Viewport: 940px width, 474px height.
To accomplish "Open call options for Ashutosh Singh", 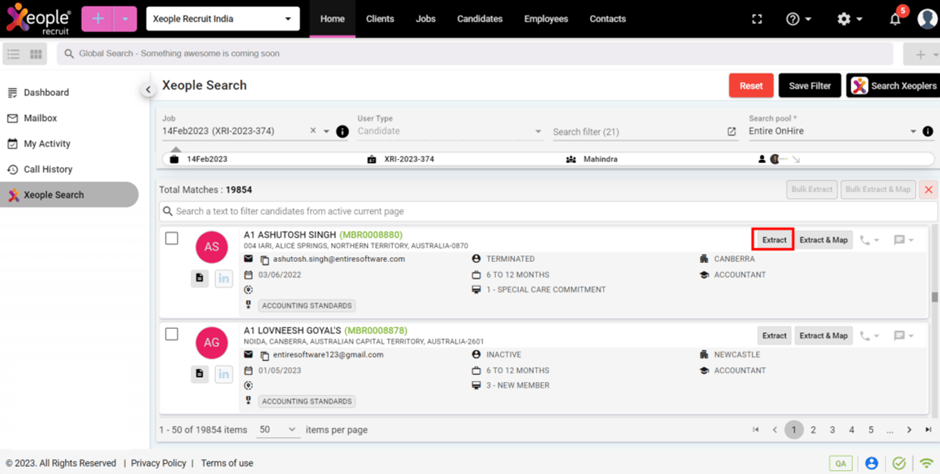I will tap(869, 240).
